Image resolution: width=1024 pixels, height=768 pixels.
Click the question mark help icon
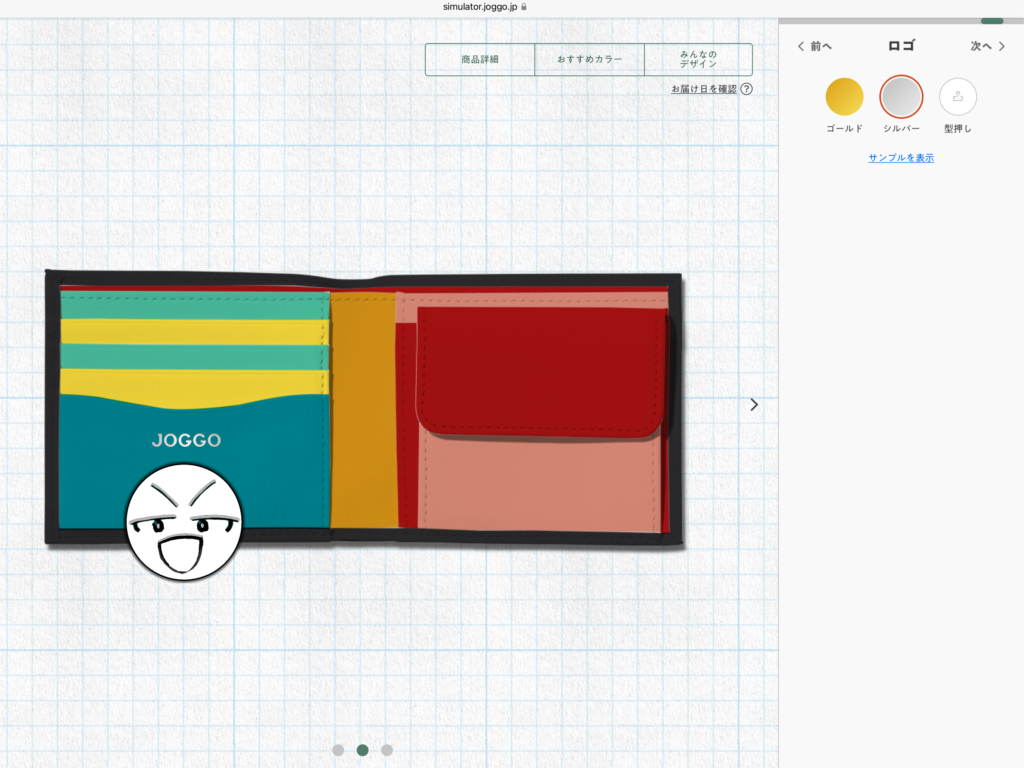747,89
